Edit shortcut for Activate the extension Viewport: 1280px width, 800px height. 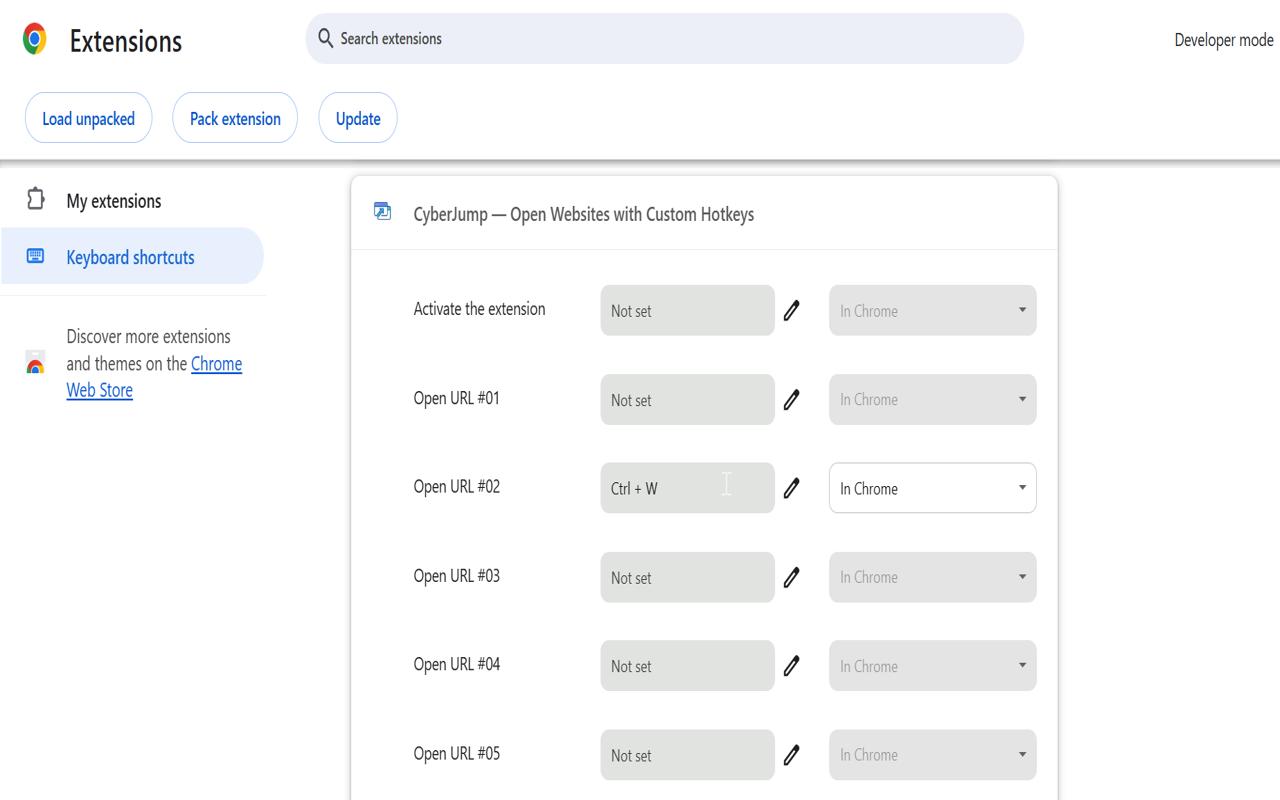(792, 310)
